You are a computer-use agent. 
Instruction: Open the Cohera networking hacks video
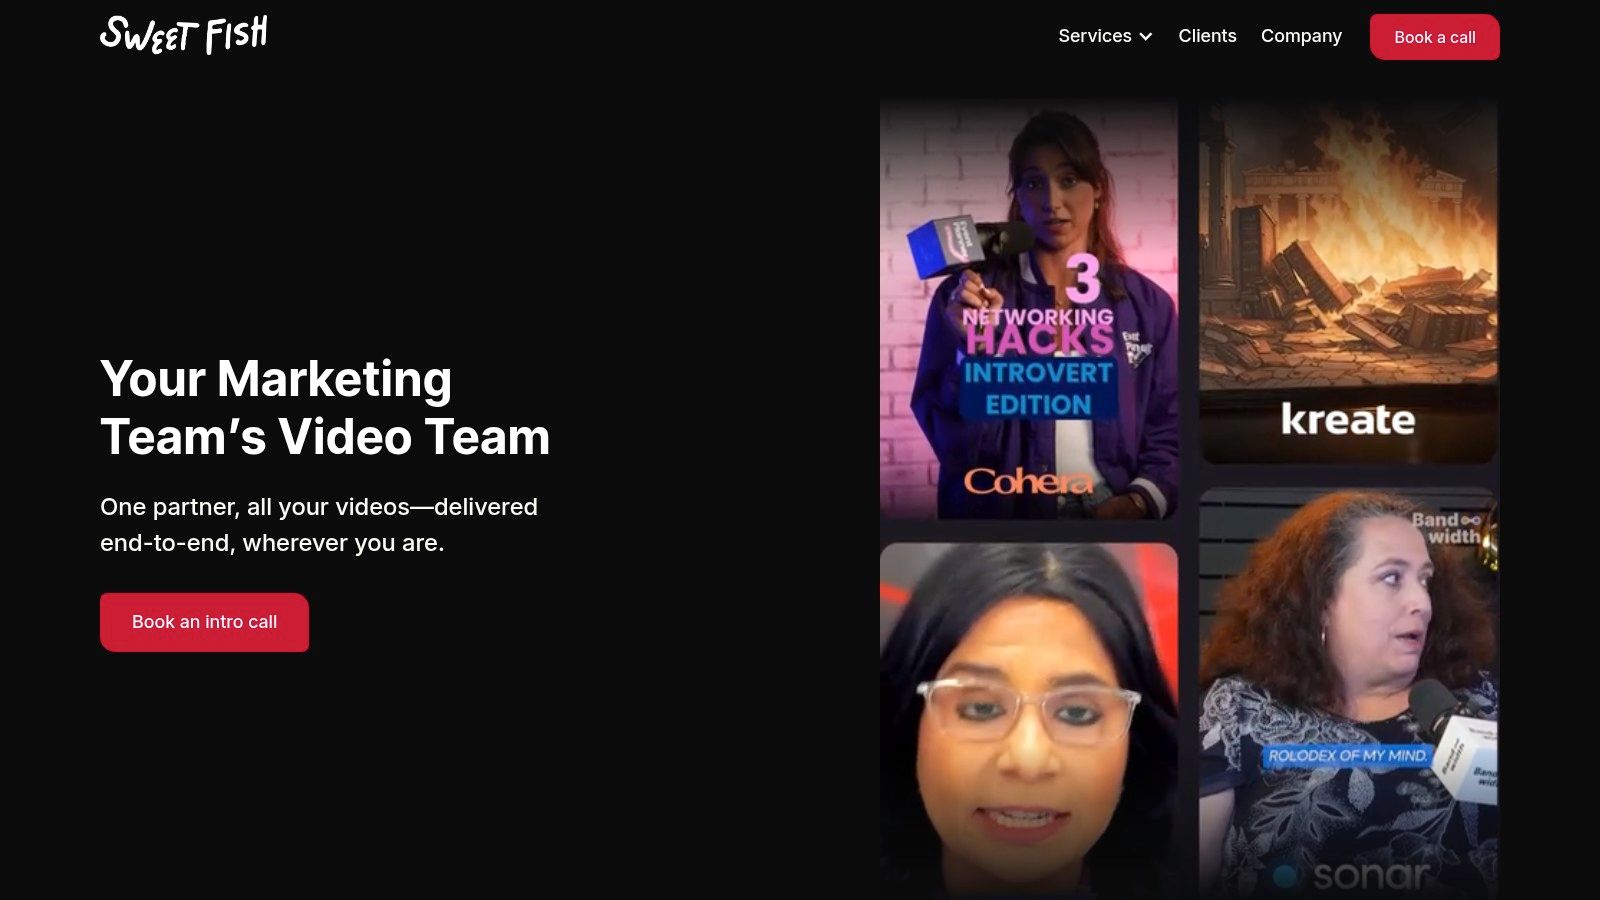click(x=1029, y=309)
